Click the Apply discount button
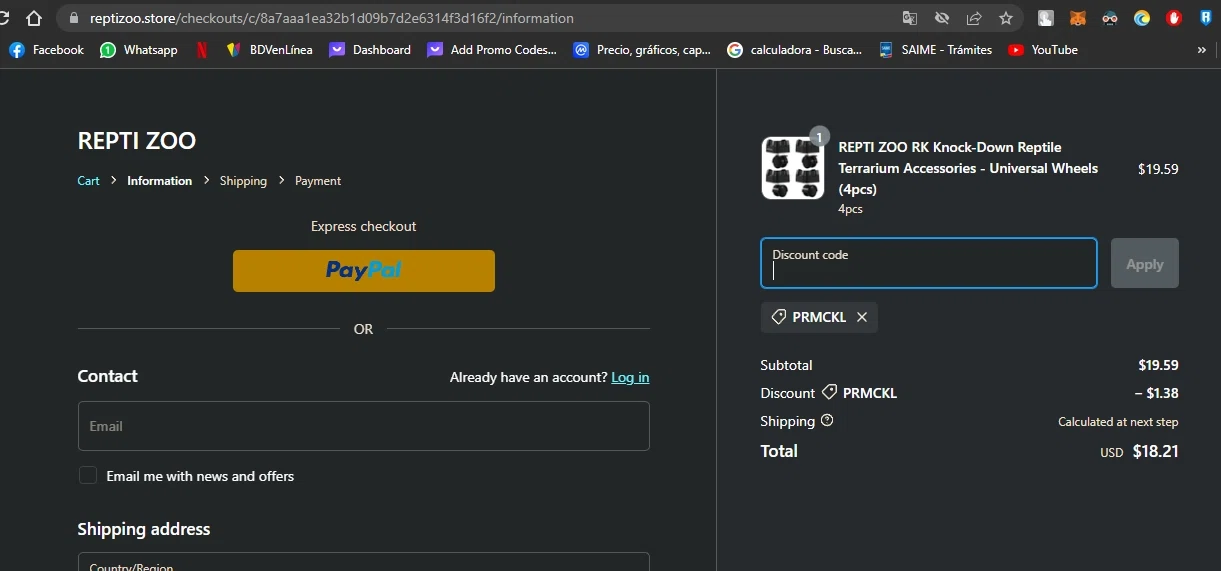Screen dimensions: 1221x571 (1145, 263)
